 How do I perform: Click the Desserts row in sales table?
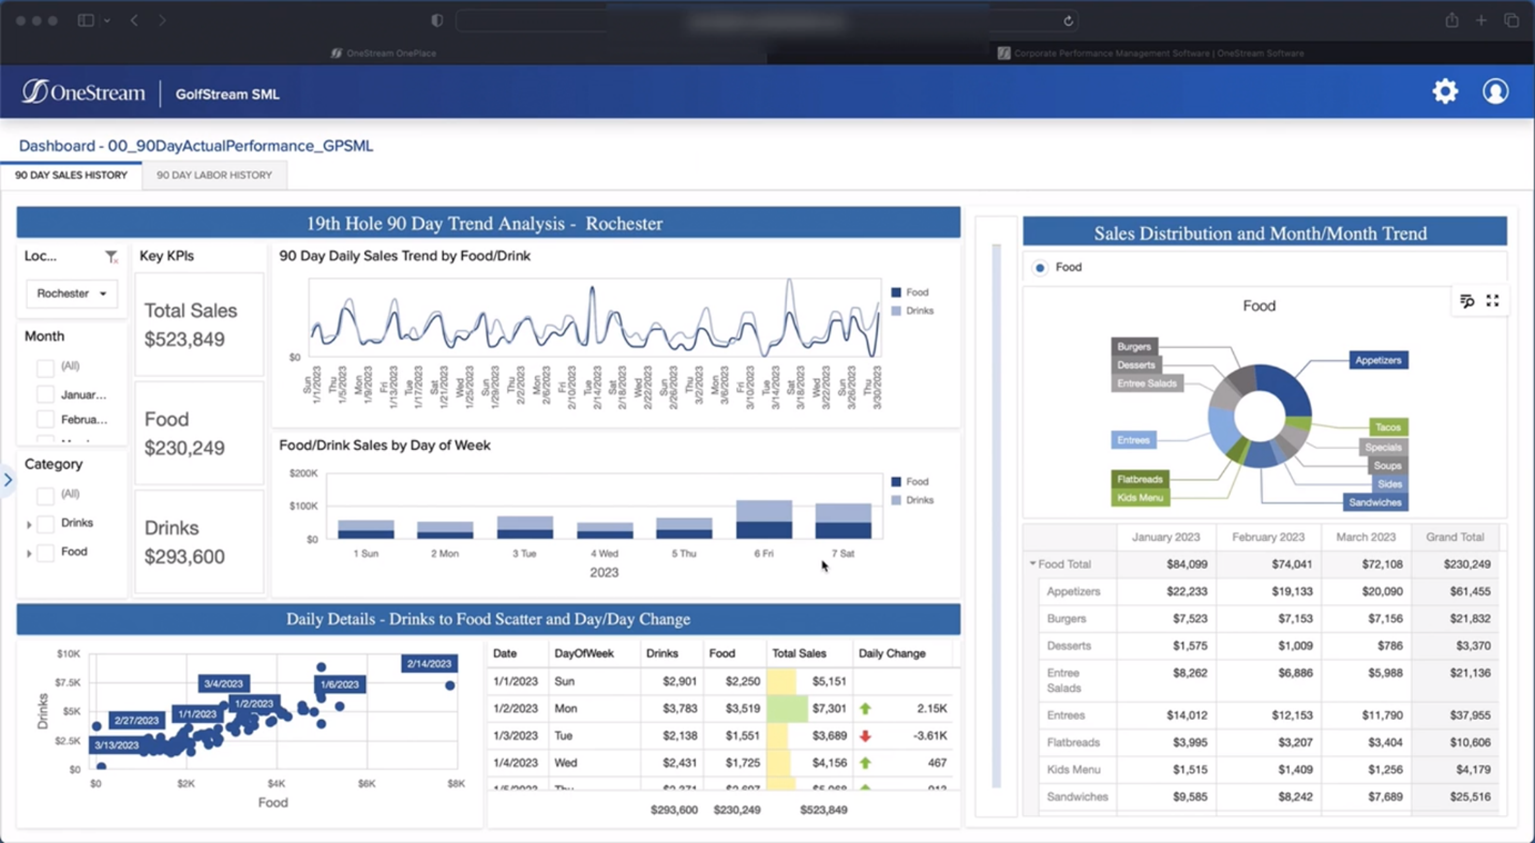click(1267, 646)
